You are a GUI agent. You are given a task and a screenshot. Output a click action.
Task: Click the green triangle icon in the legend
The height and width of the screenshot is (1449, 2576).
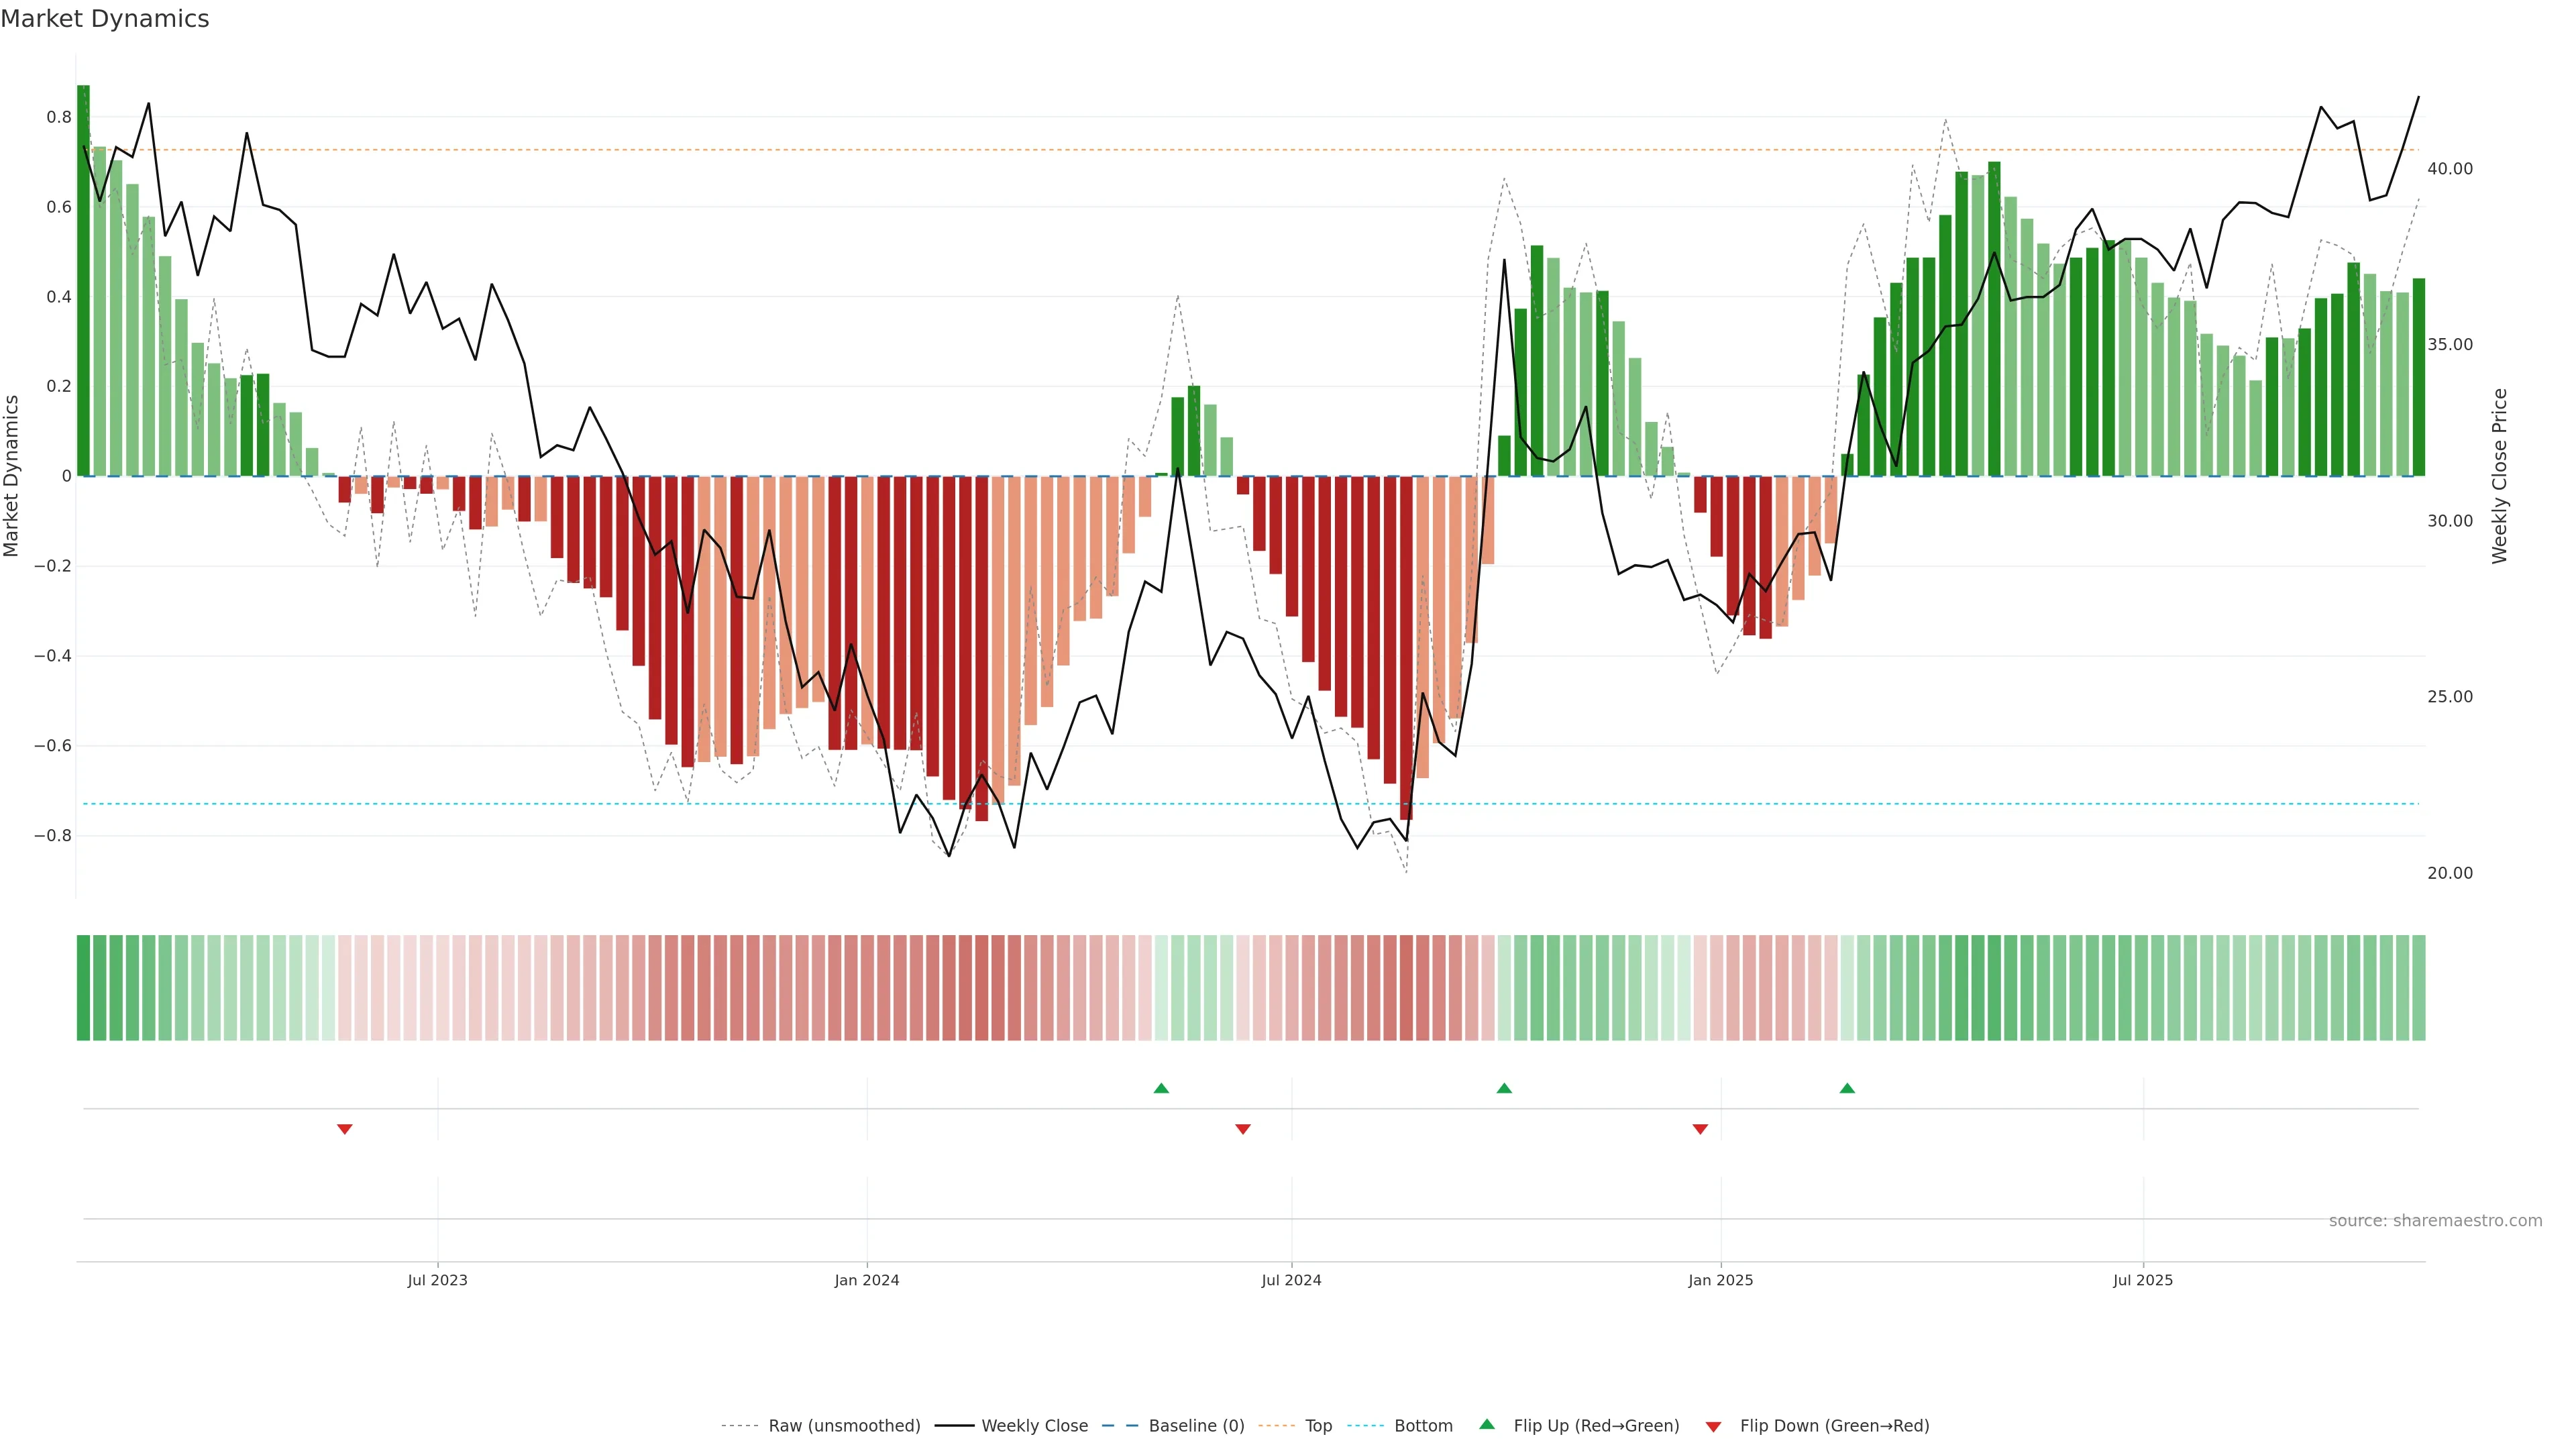1487,1424
